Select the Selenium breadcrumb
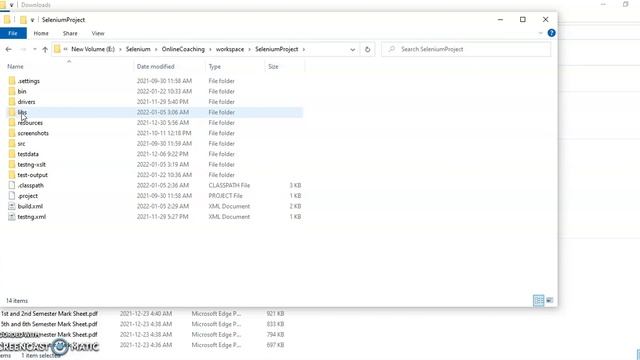 coord(138,49)
